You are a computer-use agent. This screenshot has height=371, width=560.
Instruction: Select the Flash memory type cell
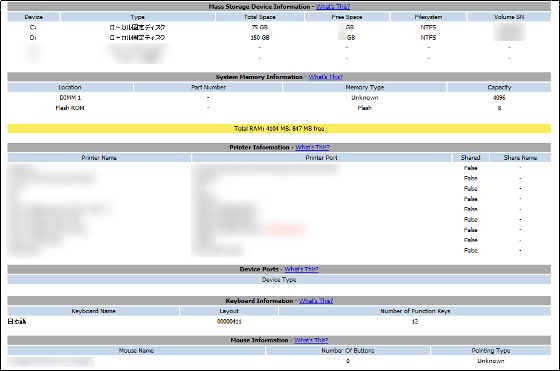tap(365, 108)
